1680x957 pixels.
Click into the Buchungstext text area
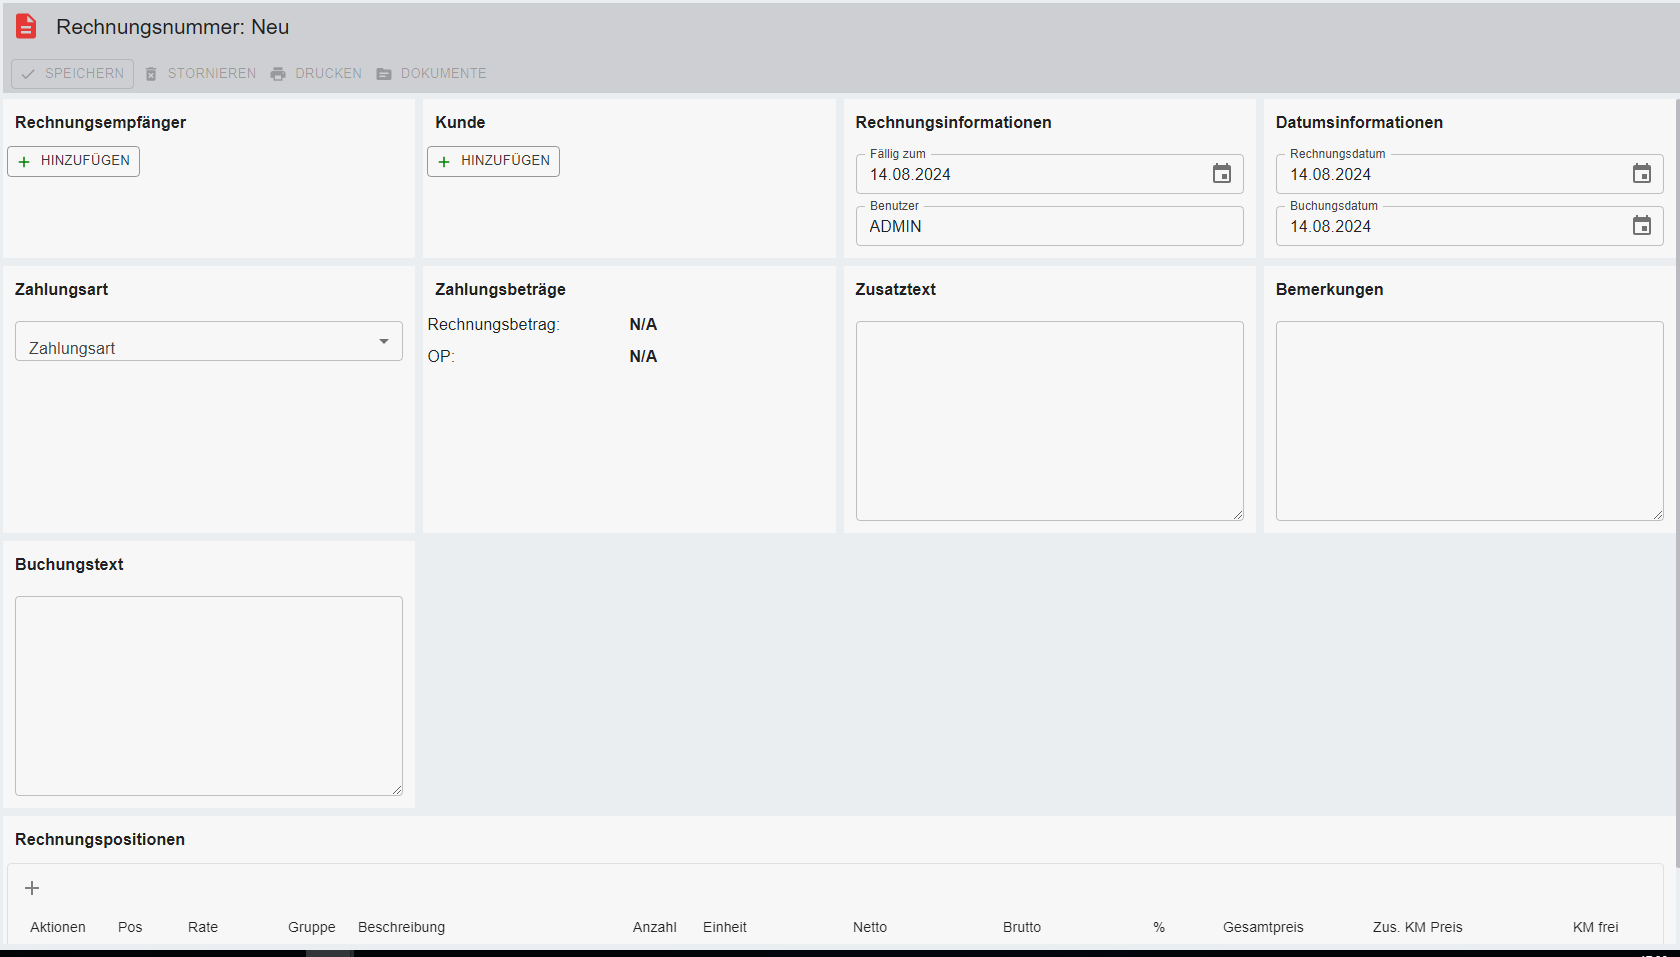point(209,696)
